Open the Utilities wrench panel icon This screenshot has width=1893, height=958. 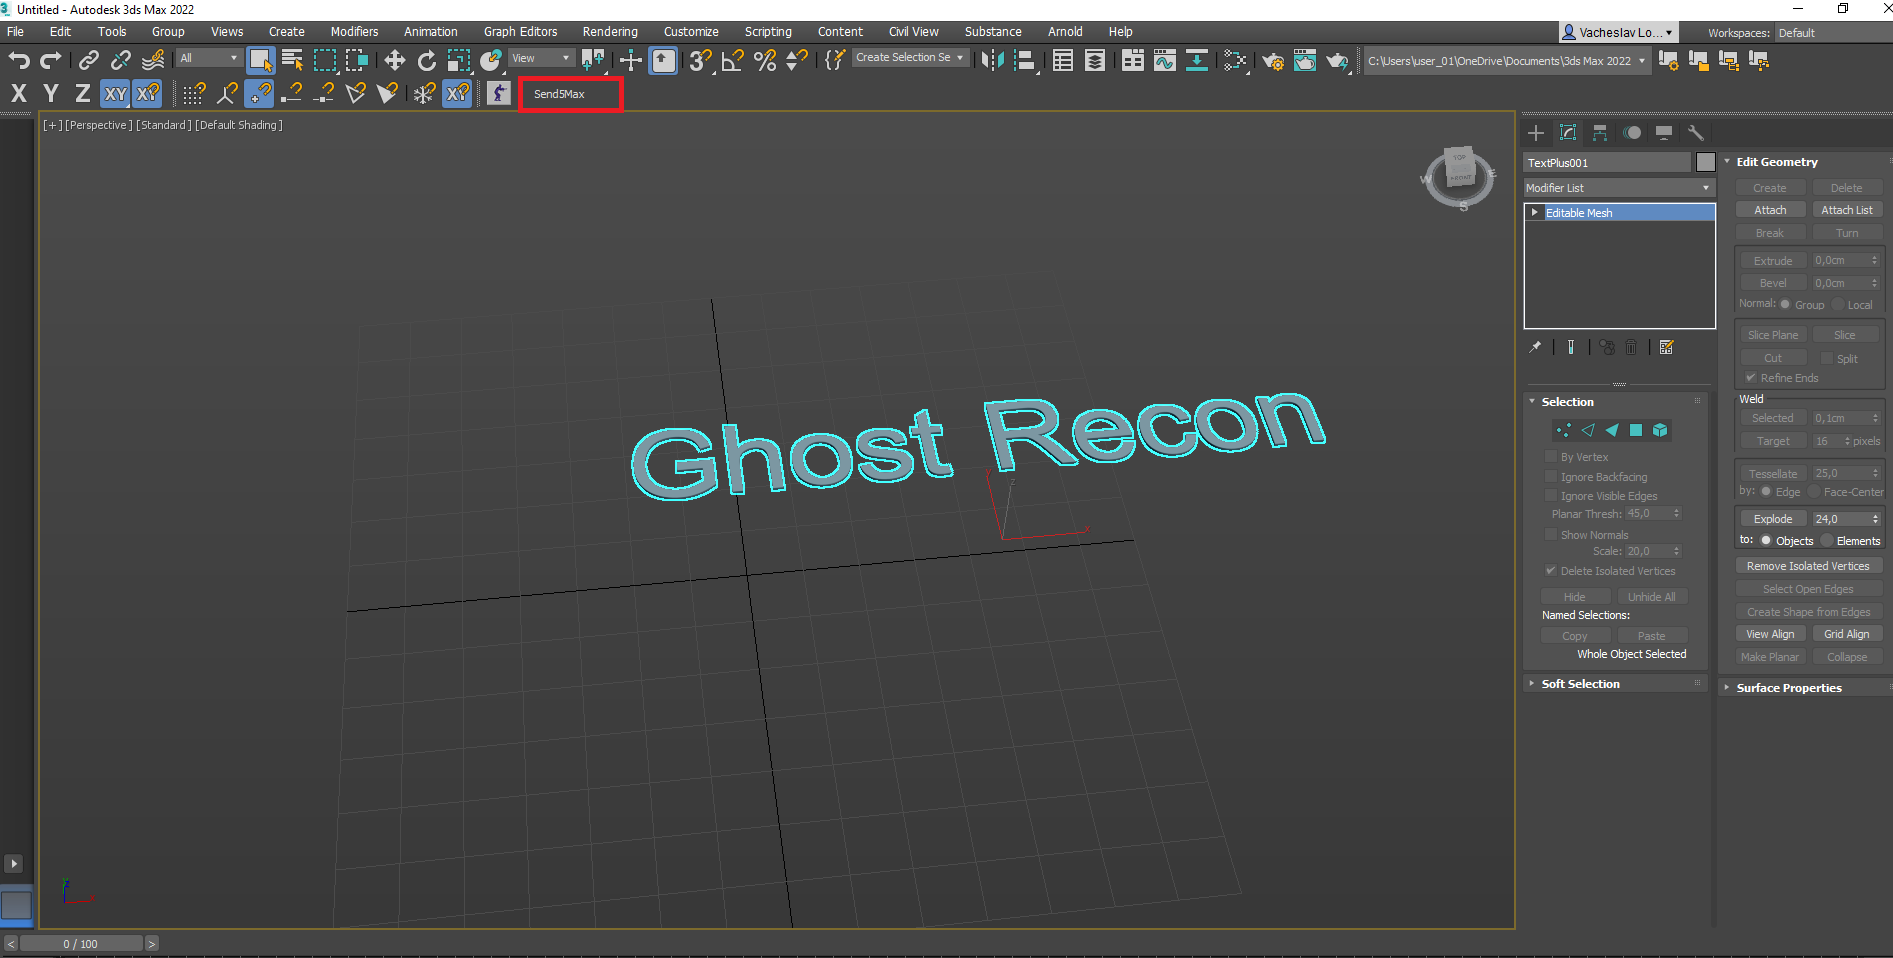click(x=1696, y=133)
